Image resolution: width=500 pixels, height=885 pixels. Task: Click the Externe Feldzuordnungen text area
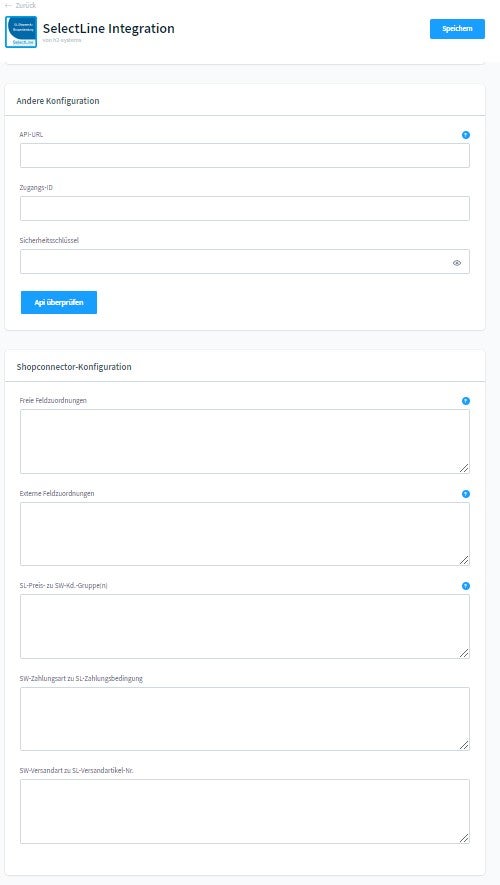245,534
